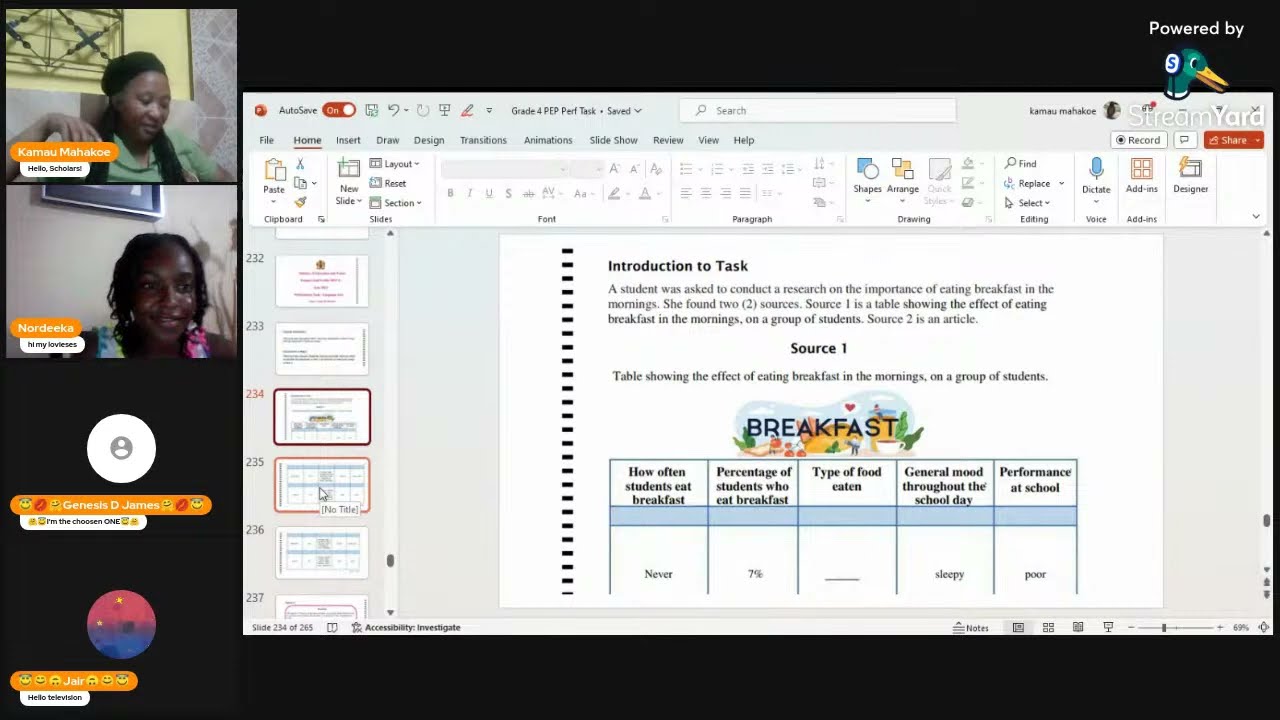The height and width of the screenshot is (720, 1280).
Task: Collapse the ribbon chevron
Action: click(1256, 217)
